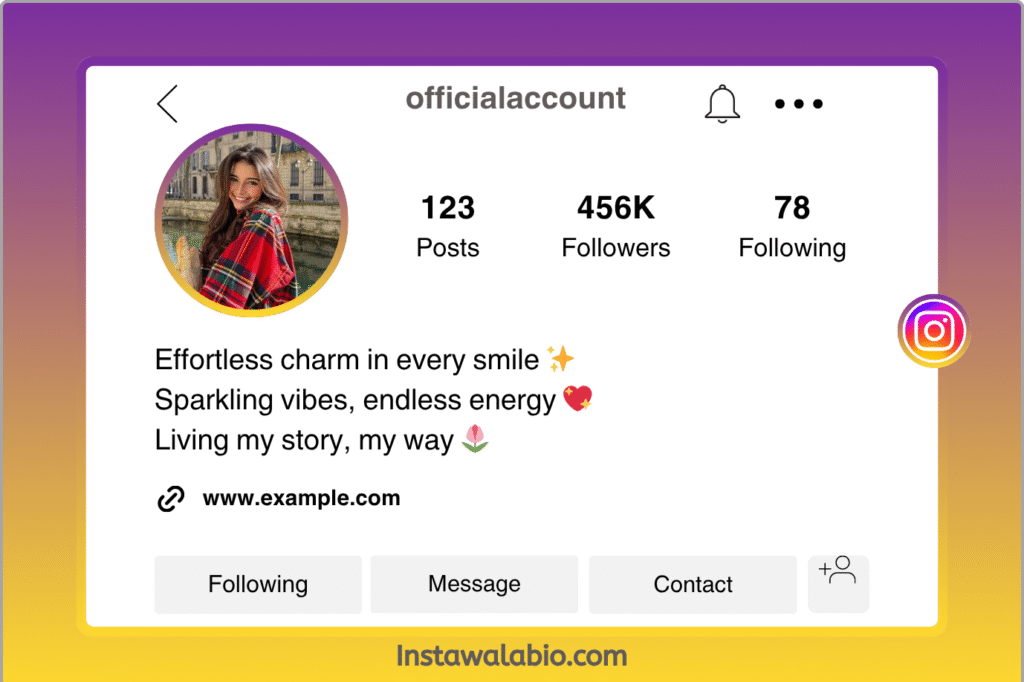
Task: Tap the notification bell icon
Action: click(722, 104)
